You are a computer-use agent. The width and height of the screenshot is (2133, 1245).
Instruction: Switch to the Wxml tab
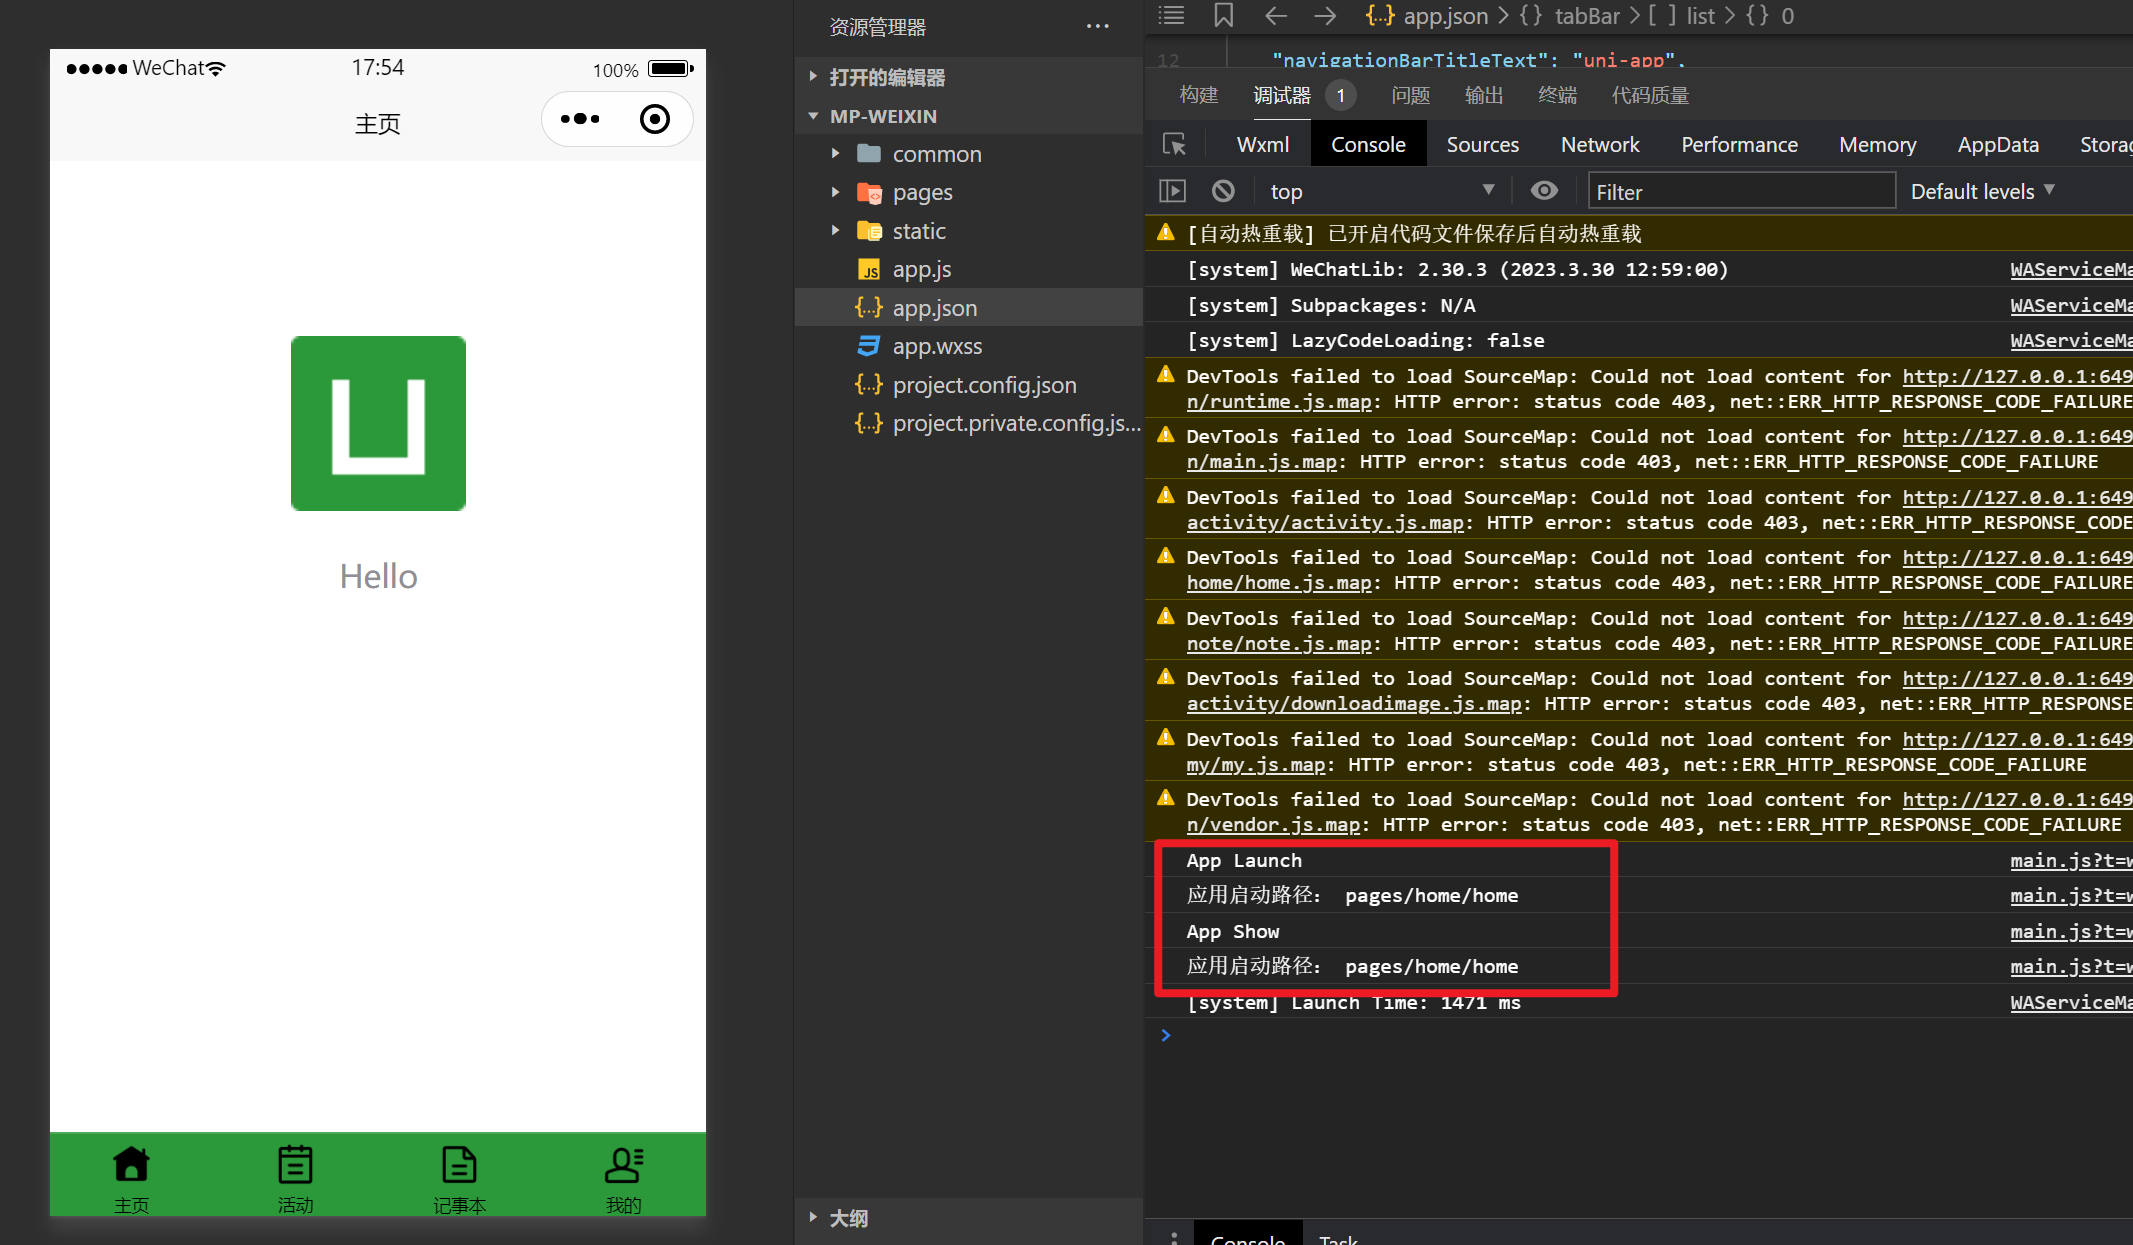pos(1262,145)
